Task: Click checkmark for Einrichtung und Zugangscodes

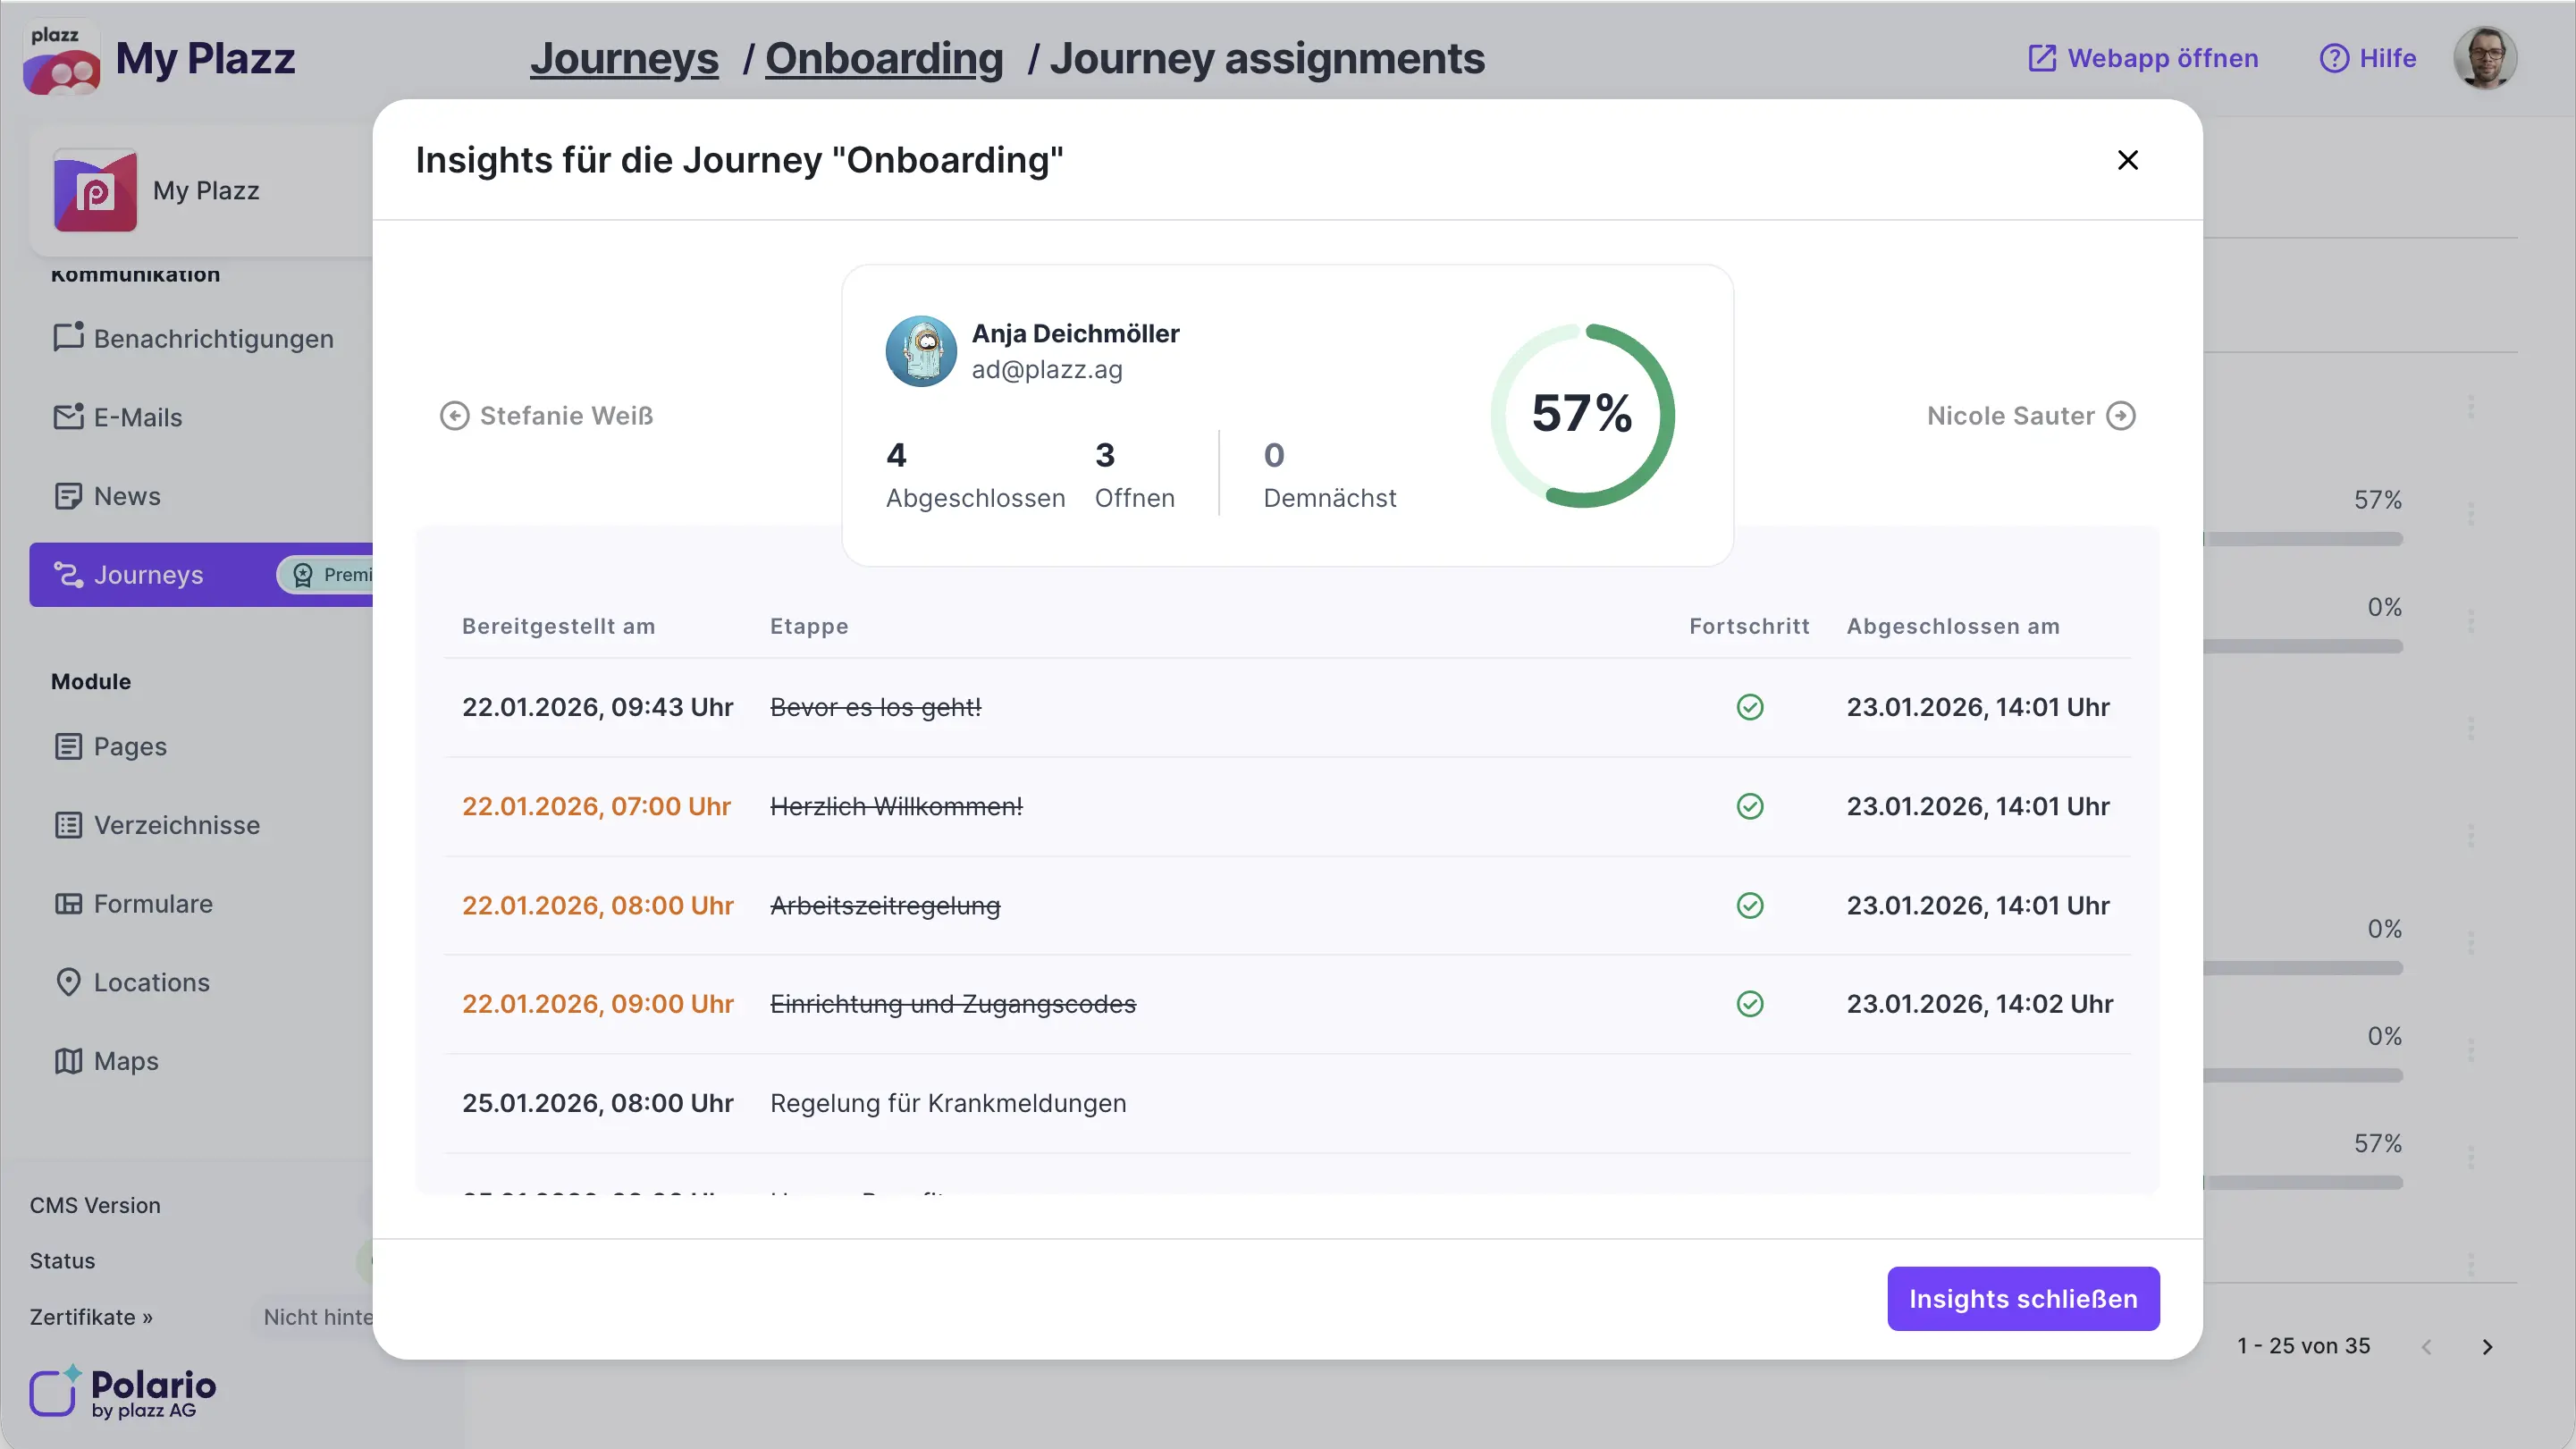Action: (x=1749, y=1003)
